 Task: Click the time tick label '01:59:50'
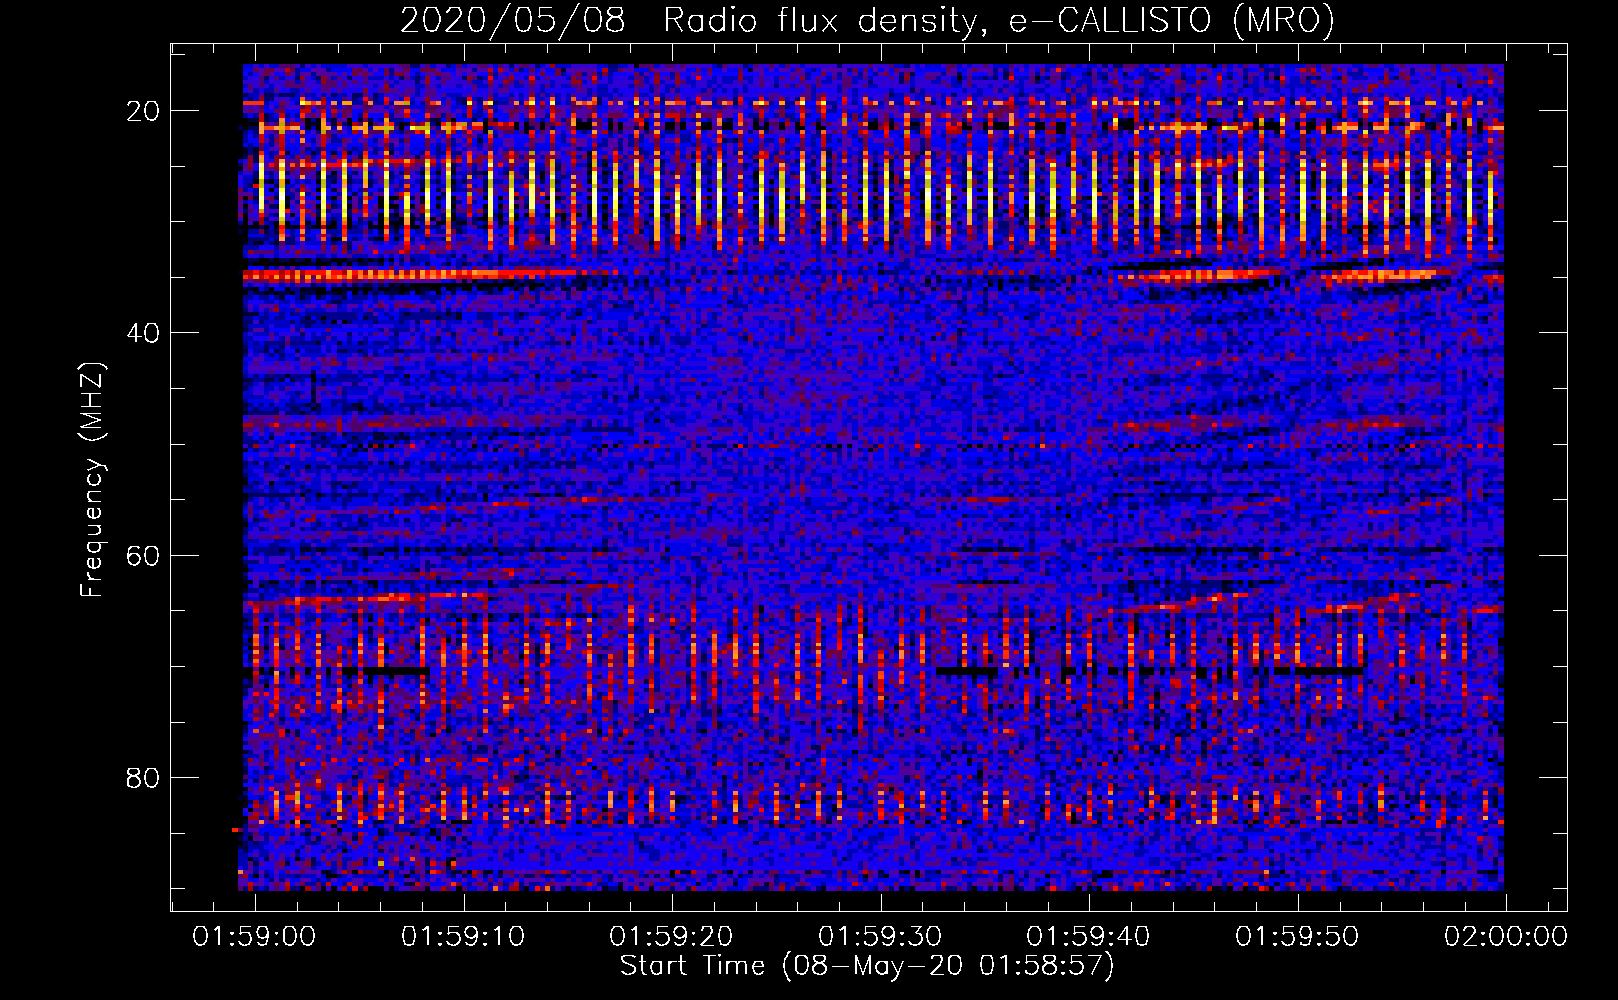[1297, 937]
